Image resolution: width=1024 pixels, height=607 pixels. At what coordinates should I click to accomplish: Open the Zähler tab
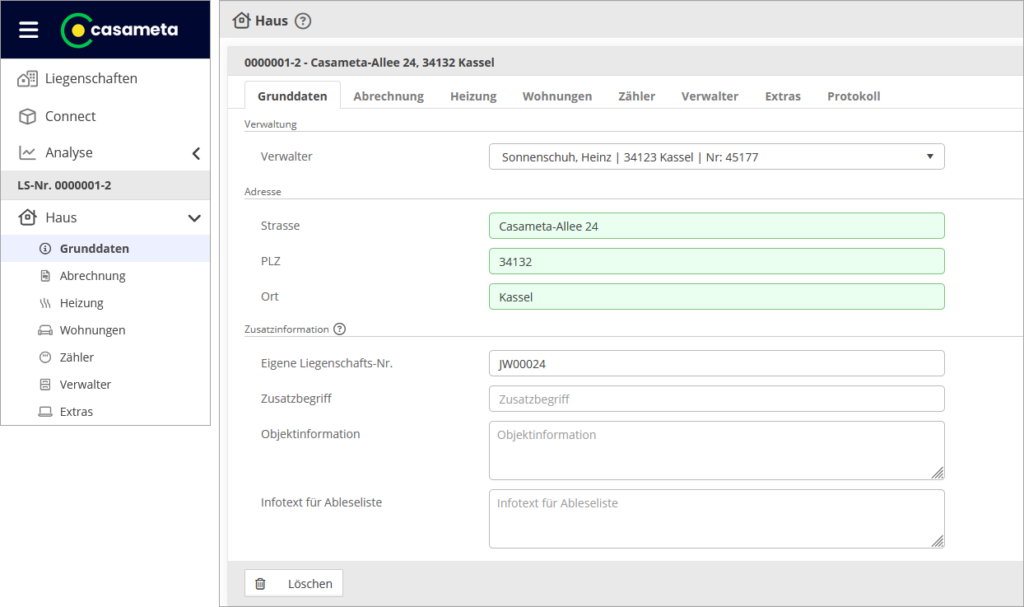[x=636, y=96]
